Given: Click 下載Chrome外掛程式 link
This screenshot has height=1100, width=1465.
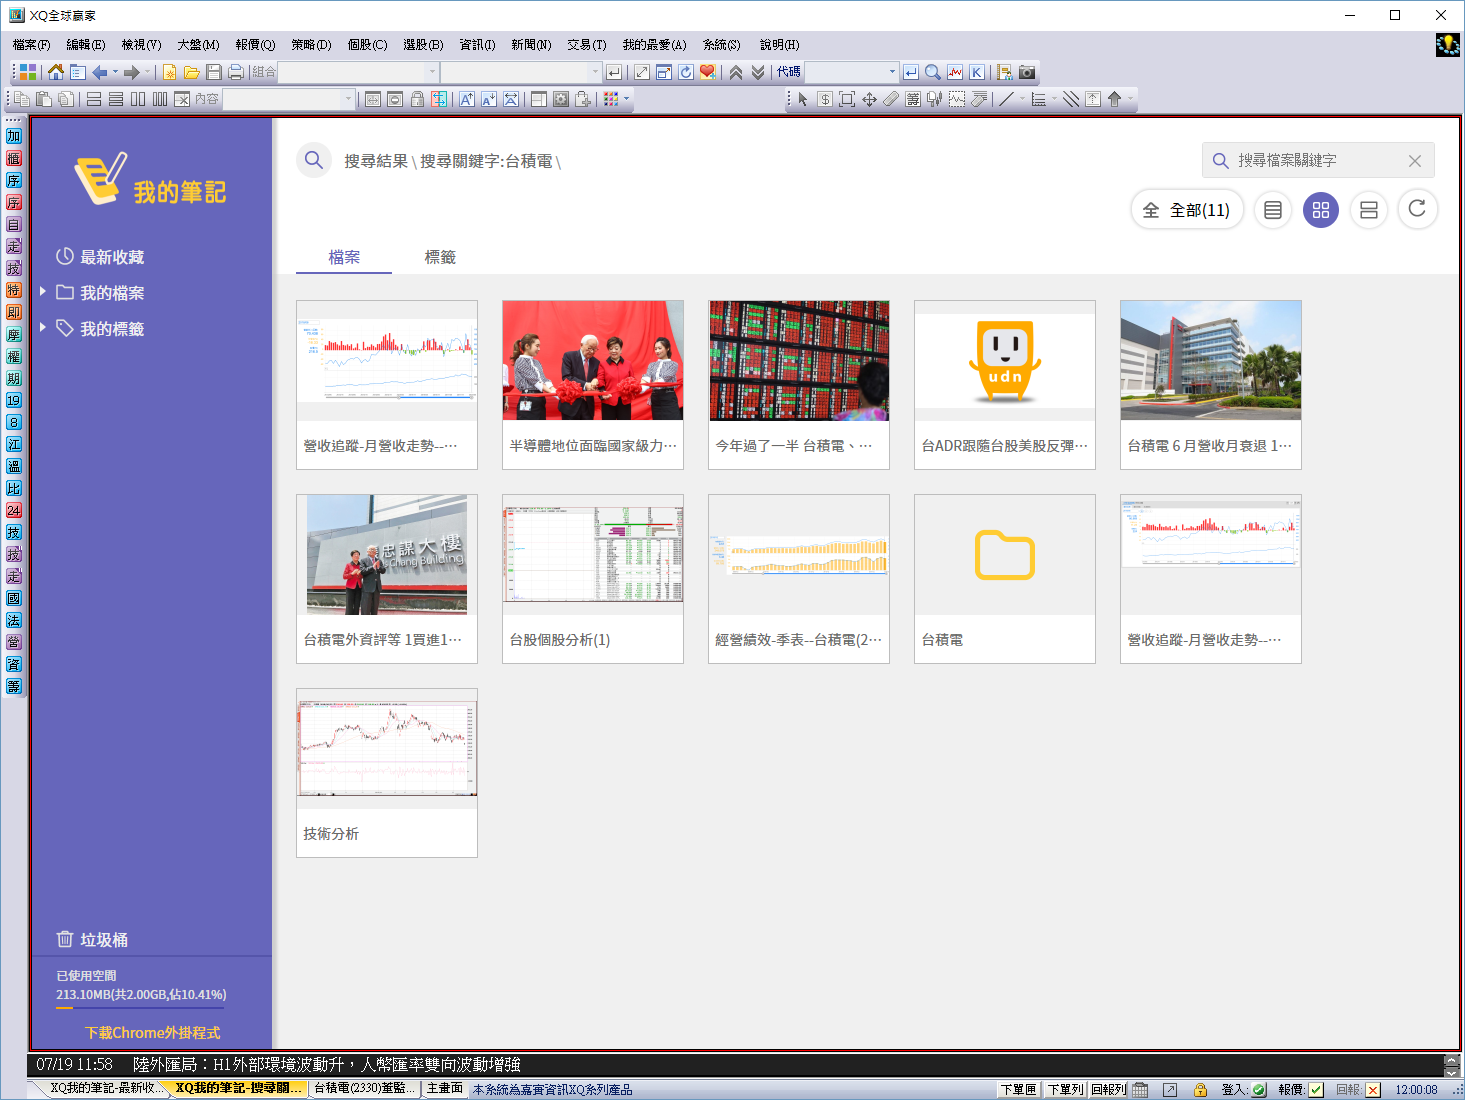Looking at the screenshot, I should tap(152, 1033).
